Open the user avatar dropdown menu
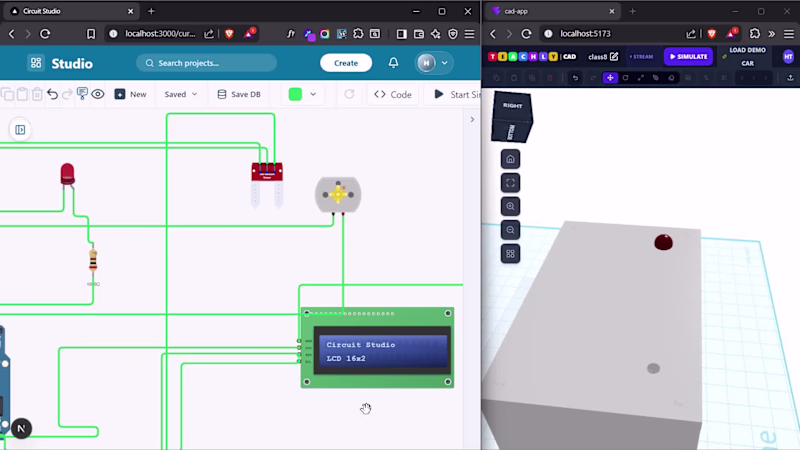Screen dimensions: 800x450 (433, 63)
